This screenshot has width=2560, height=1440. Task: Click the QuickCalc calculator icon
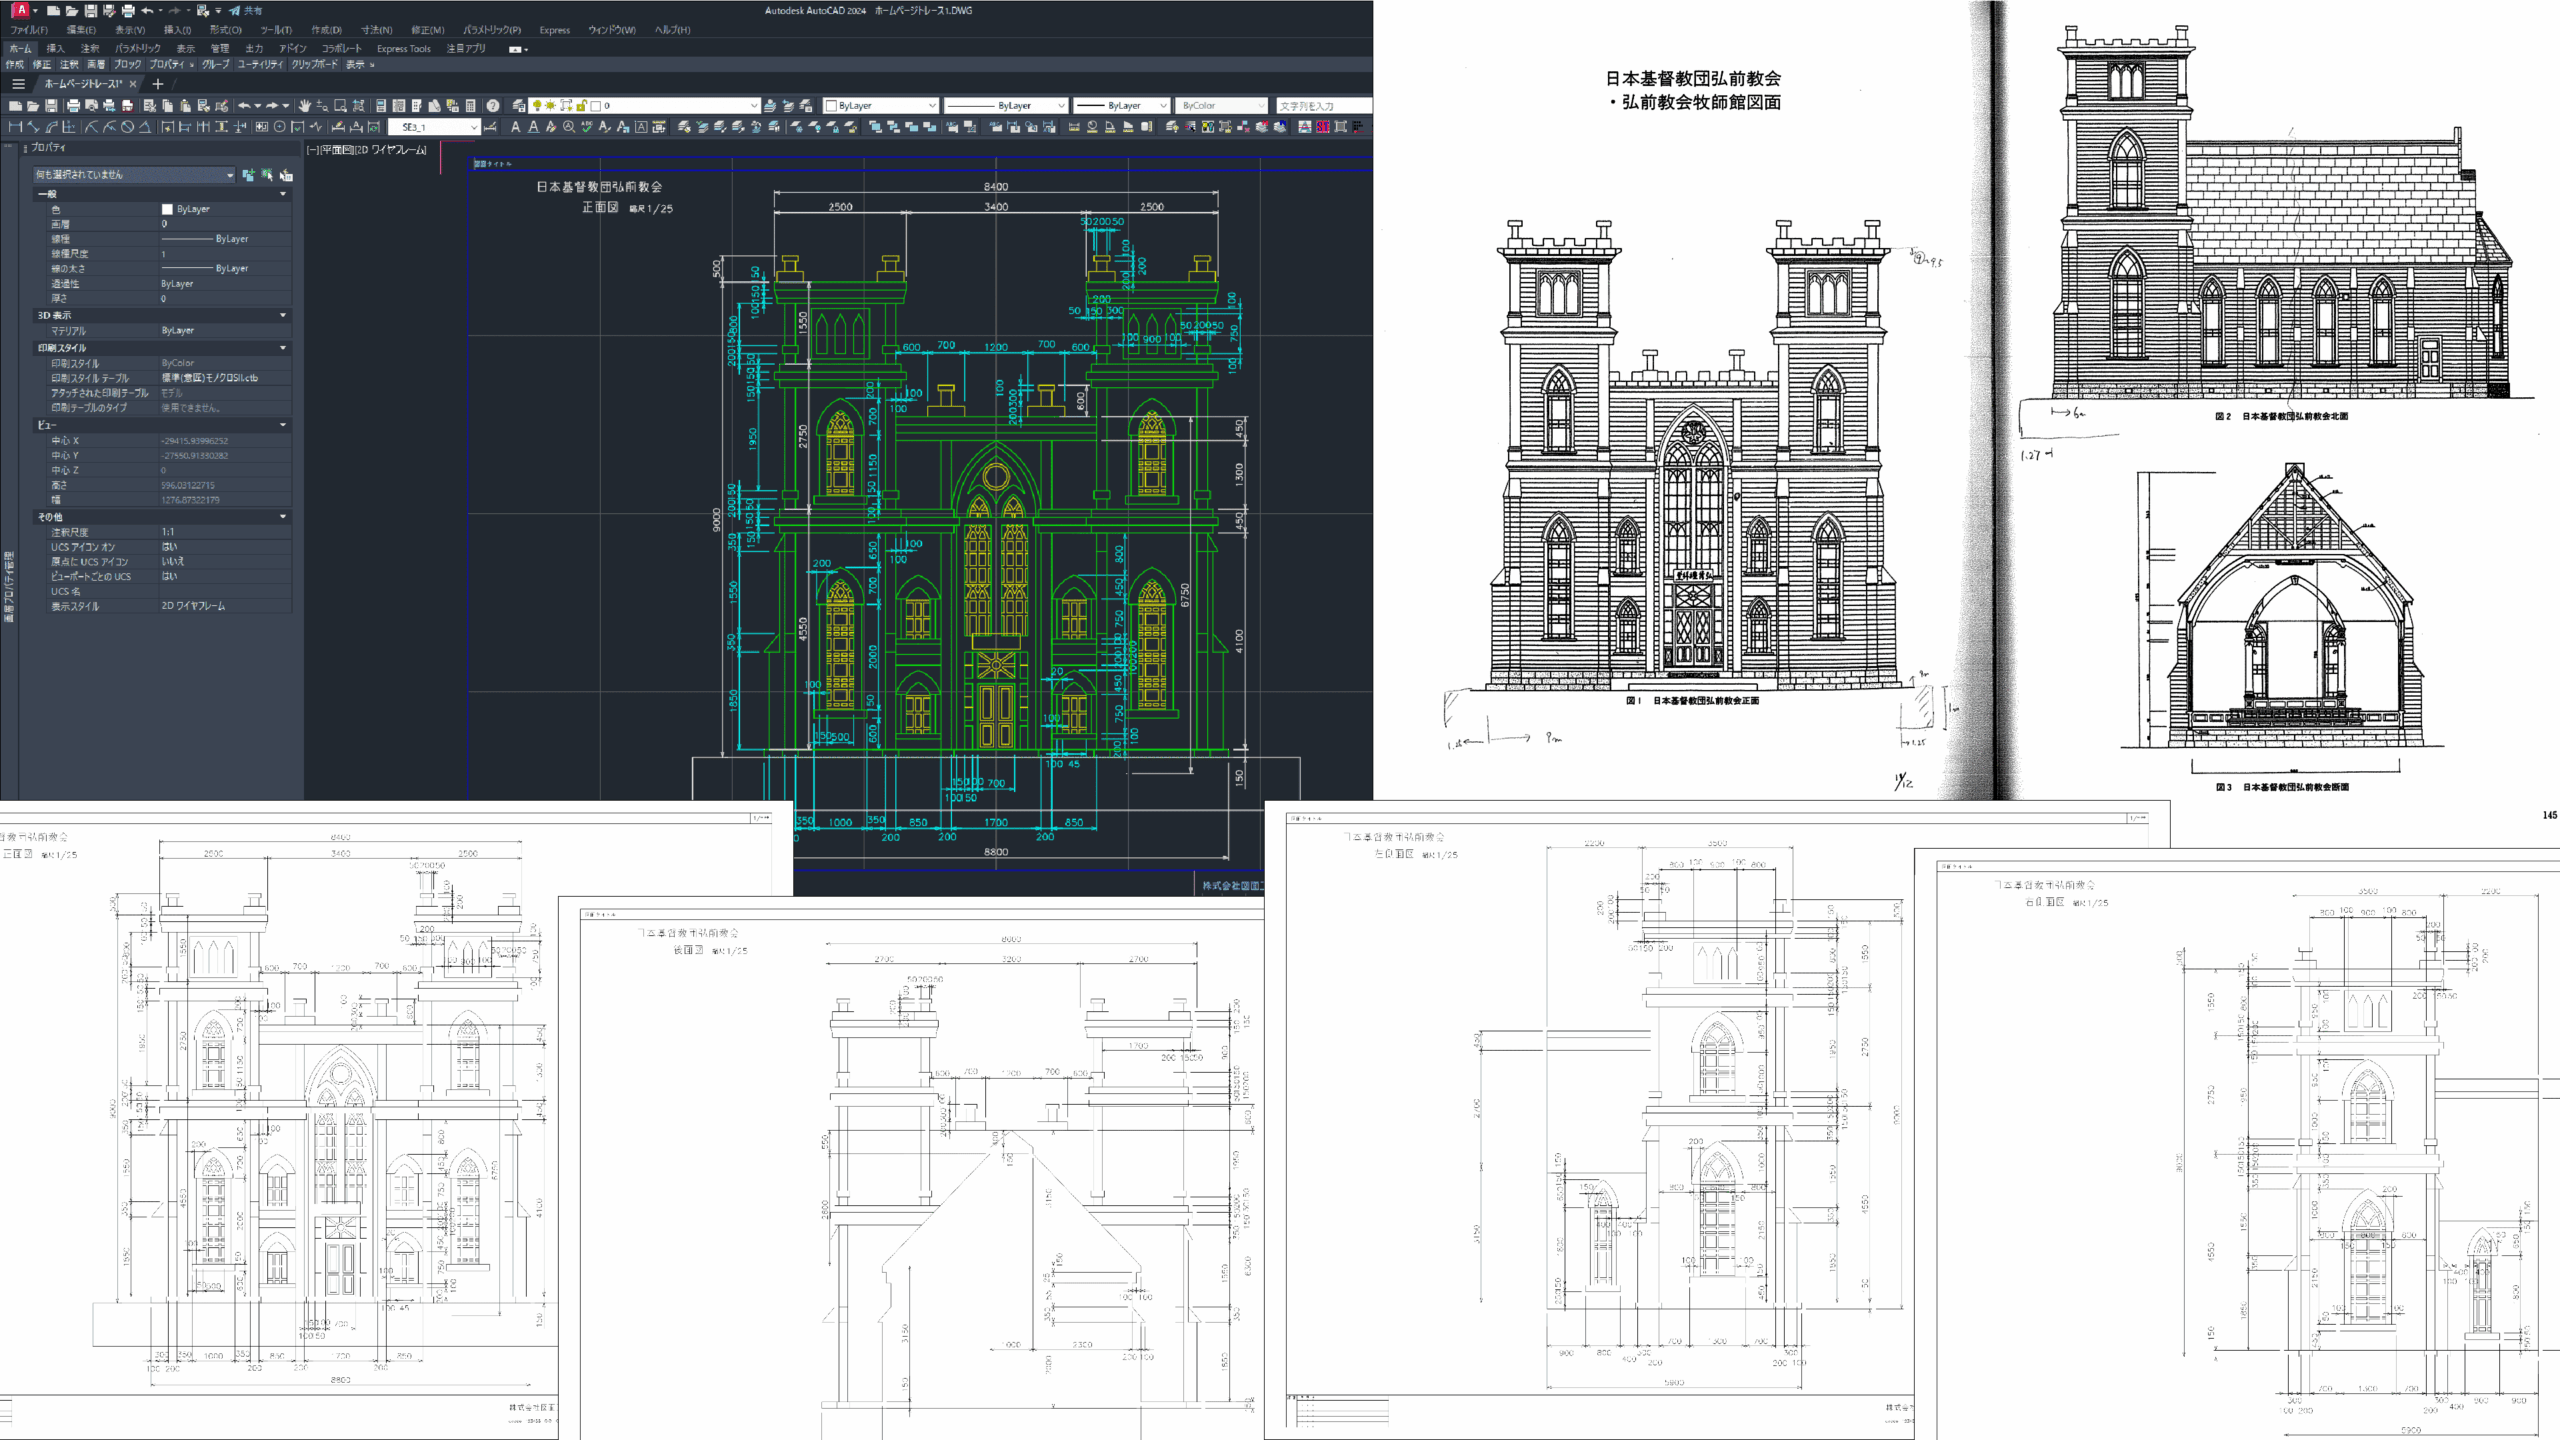coord(471,105)
